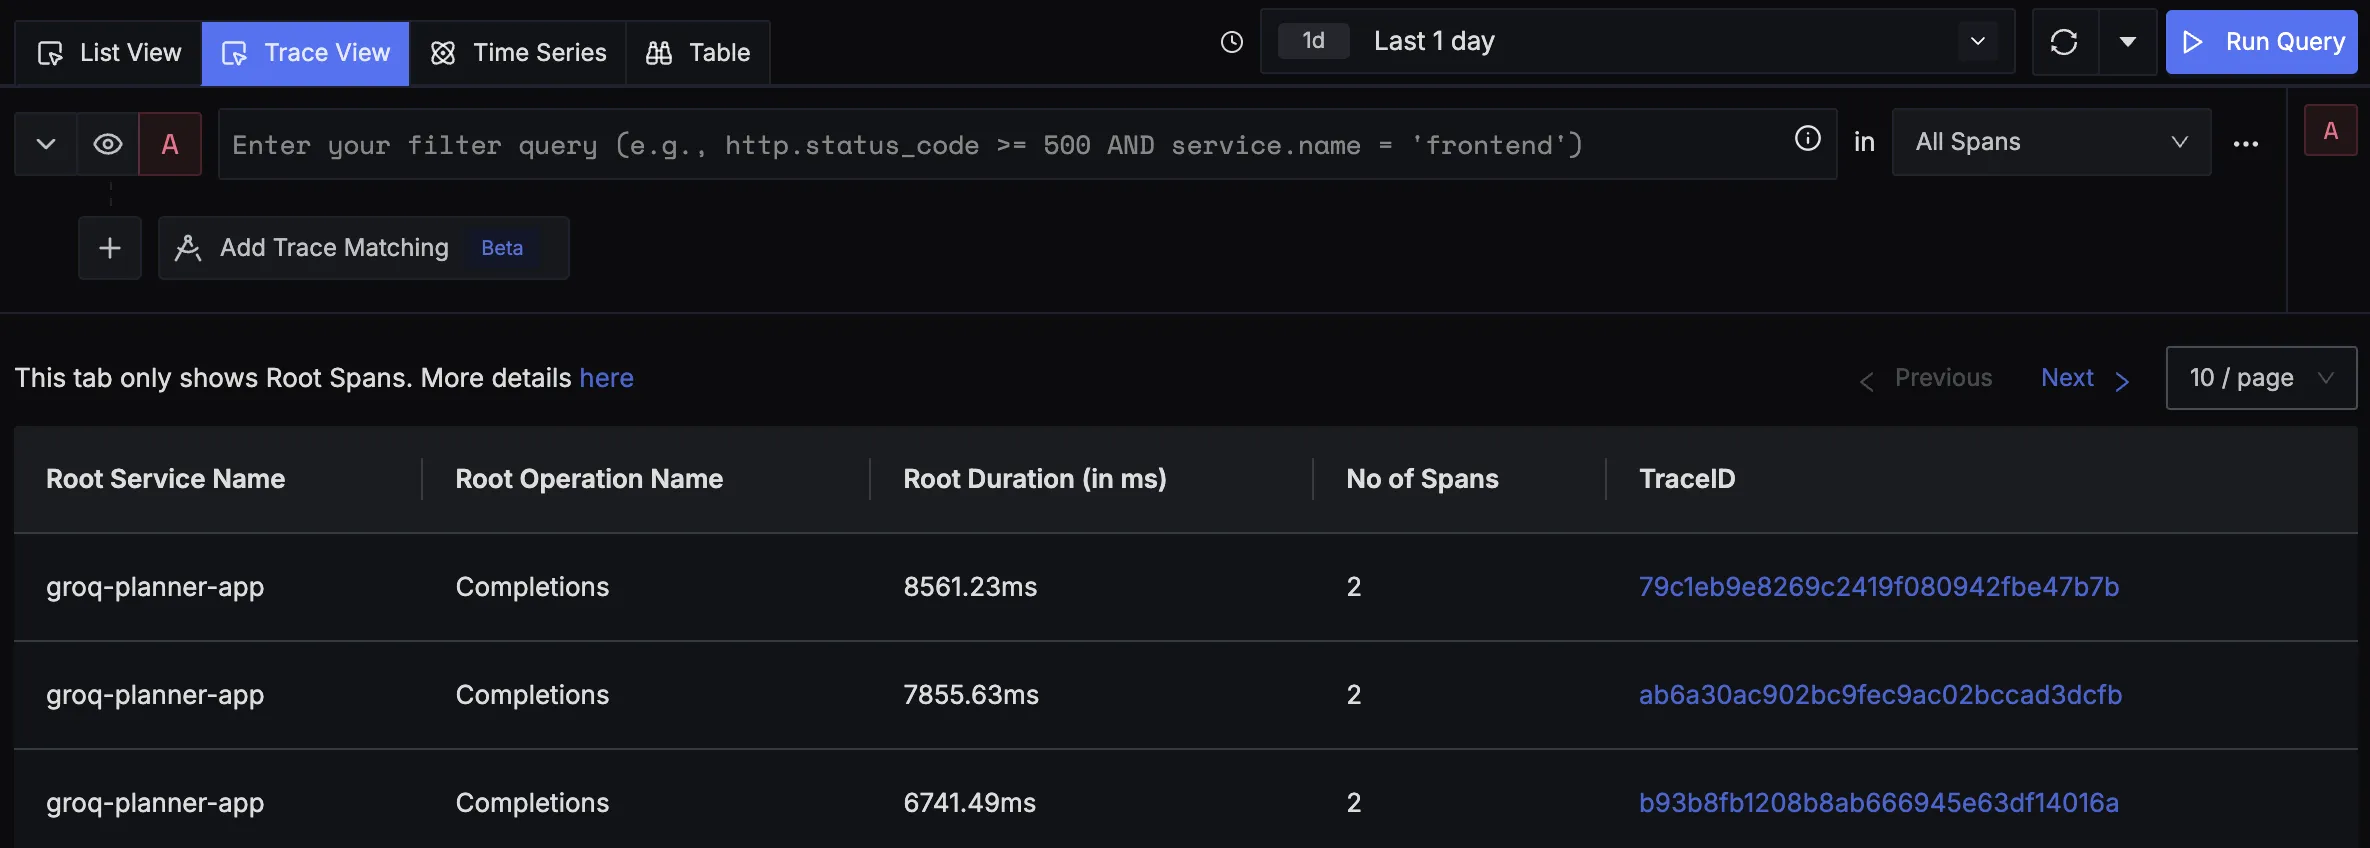
Task: Click the clock icon beside the time range
Action: [1232, 42]
